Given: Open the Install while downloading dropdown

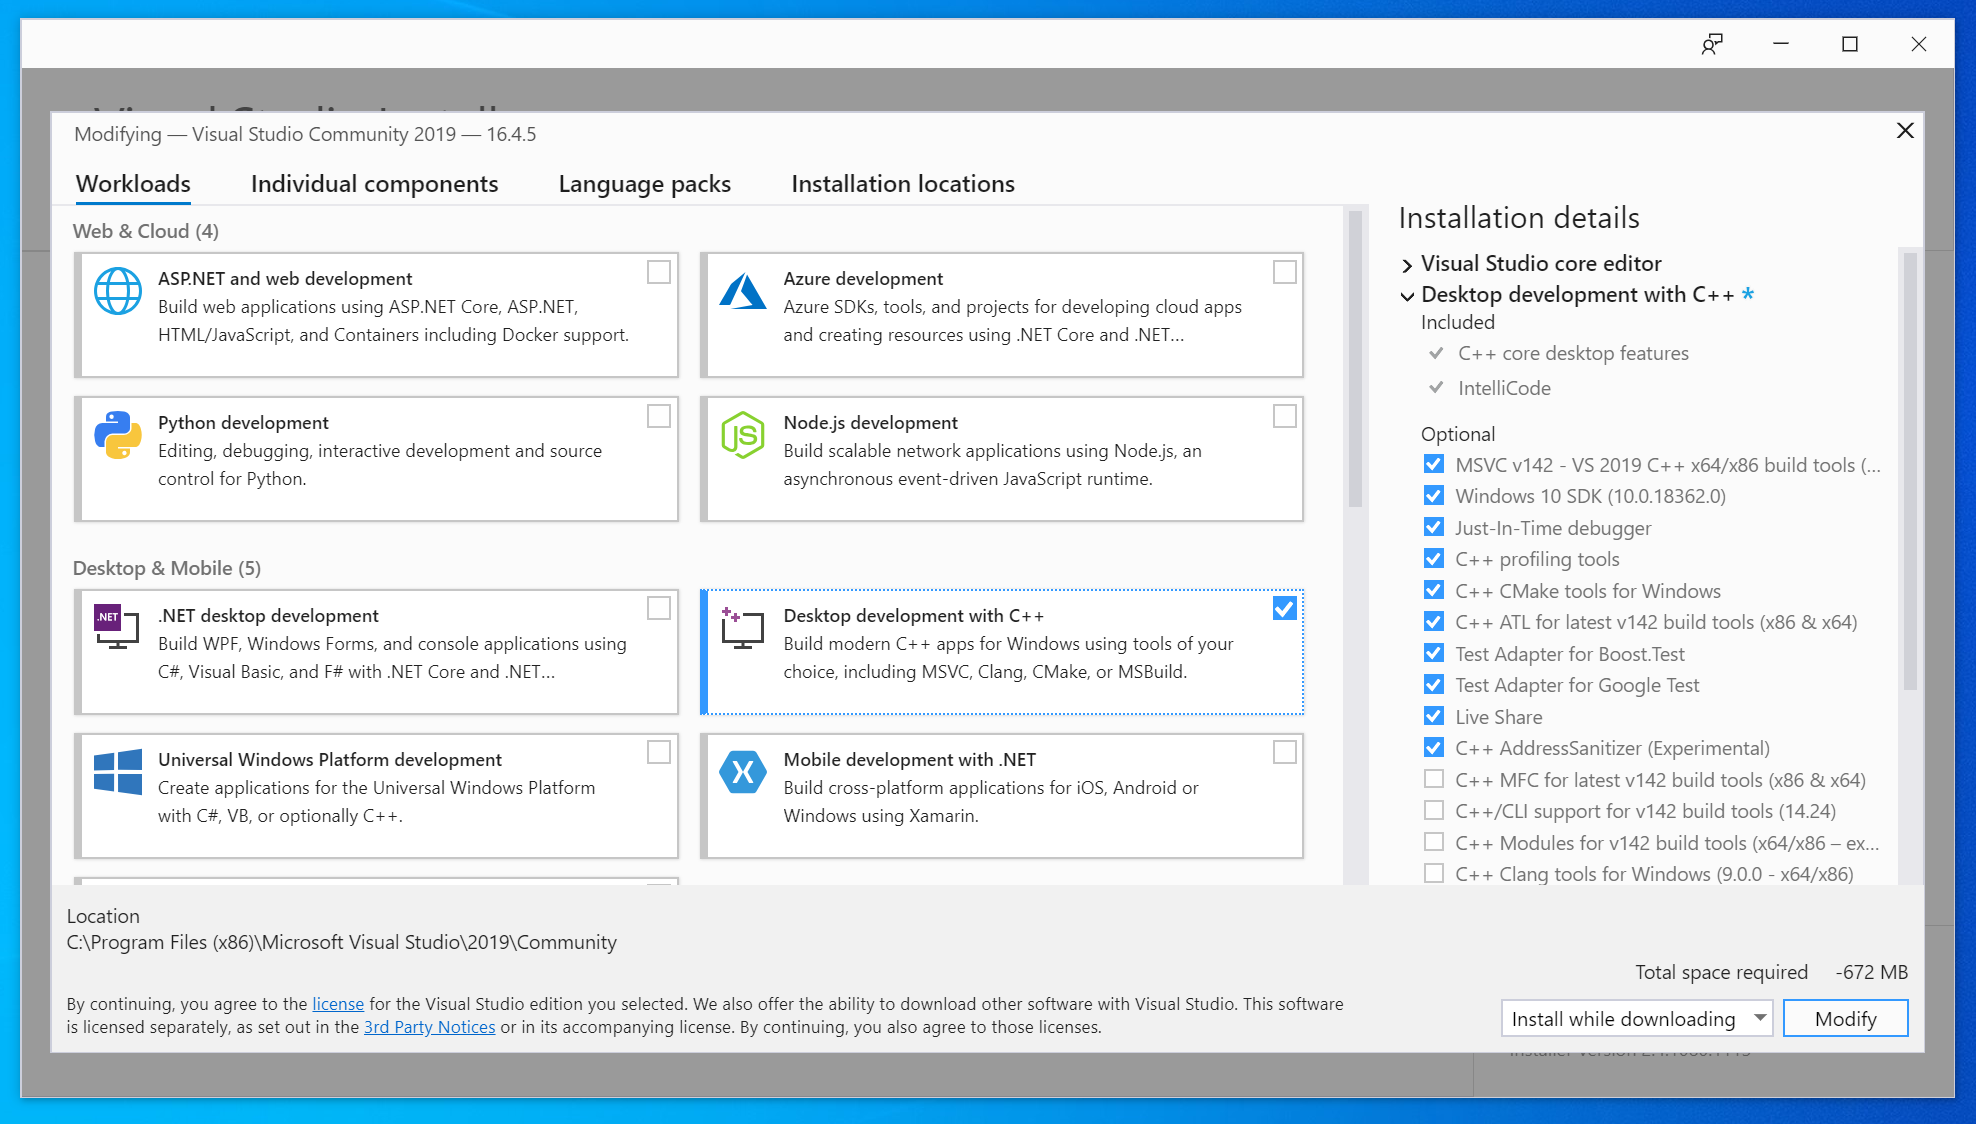Looking at the screenshot, I should pos(1759,1018).
